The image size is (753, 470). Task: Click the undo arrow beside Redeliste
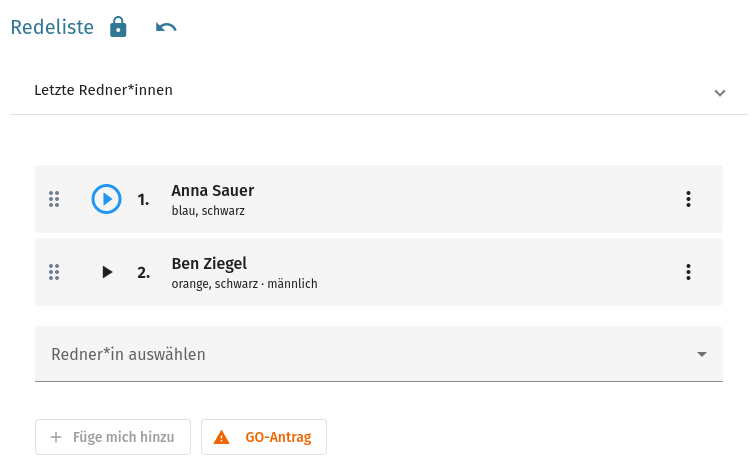pos(166,27)
